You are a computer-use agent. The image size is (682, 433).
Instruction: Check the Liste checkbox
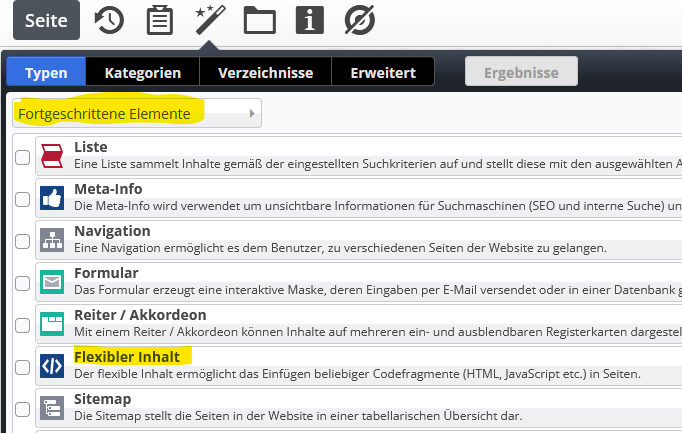point(23,157)
